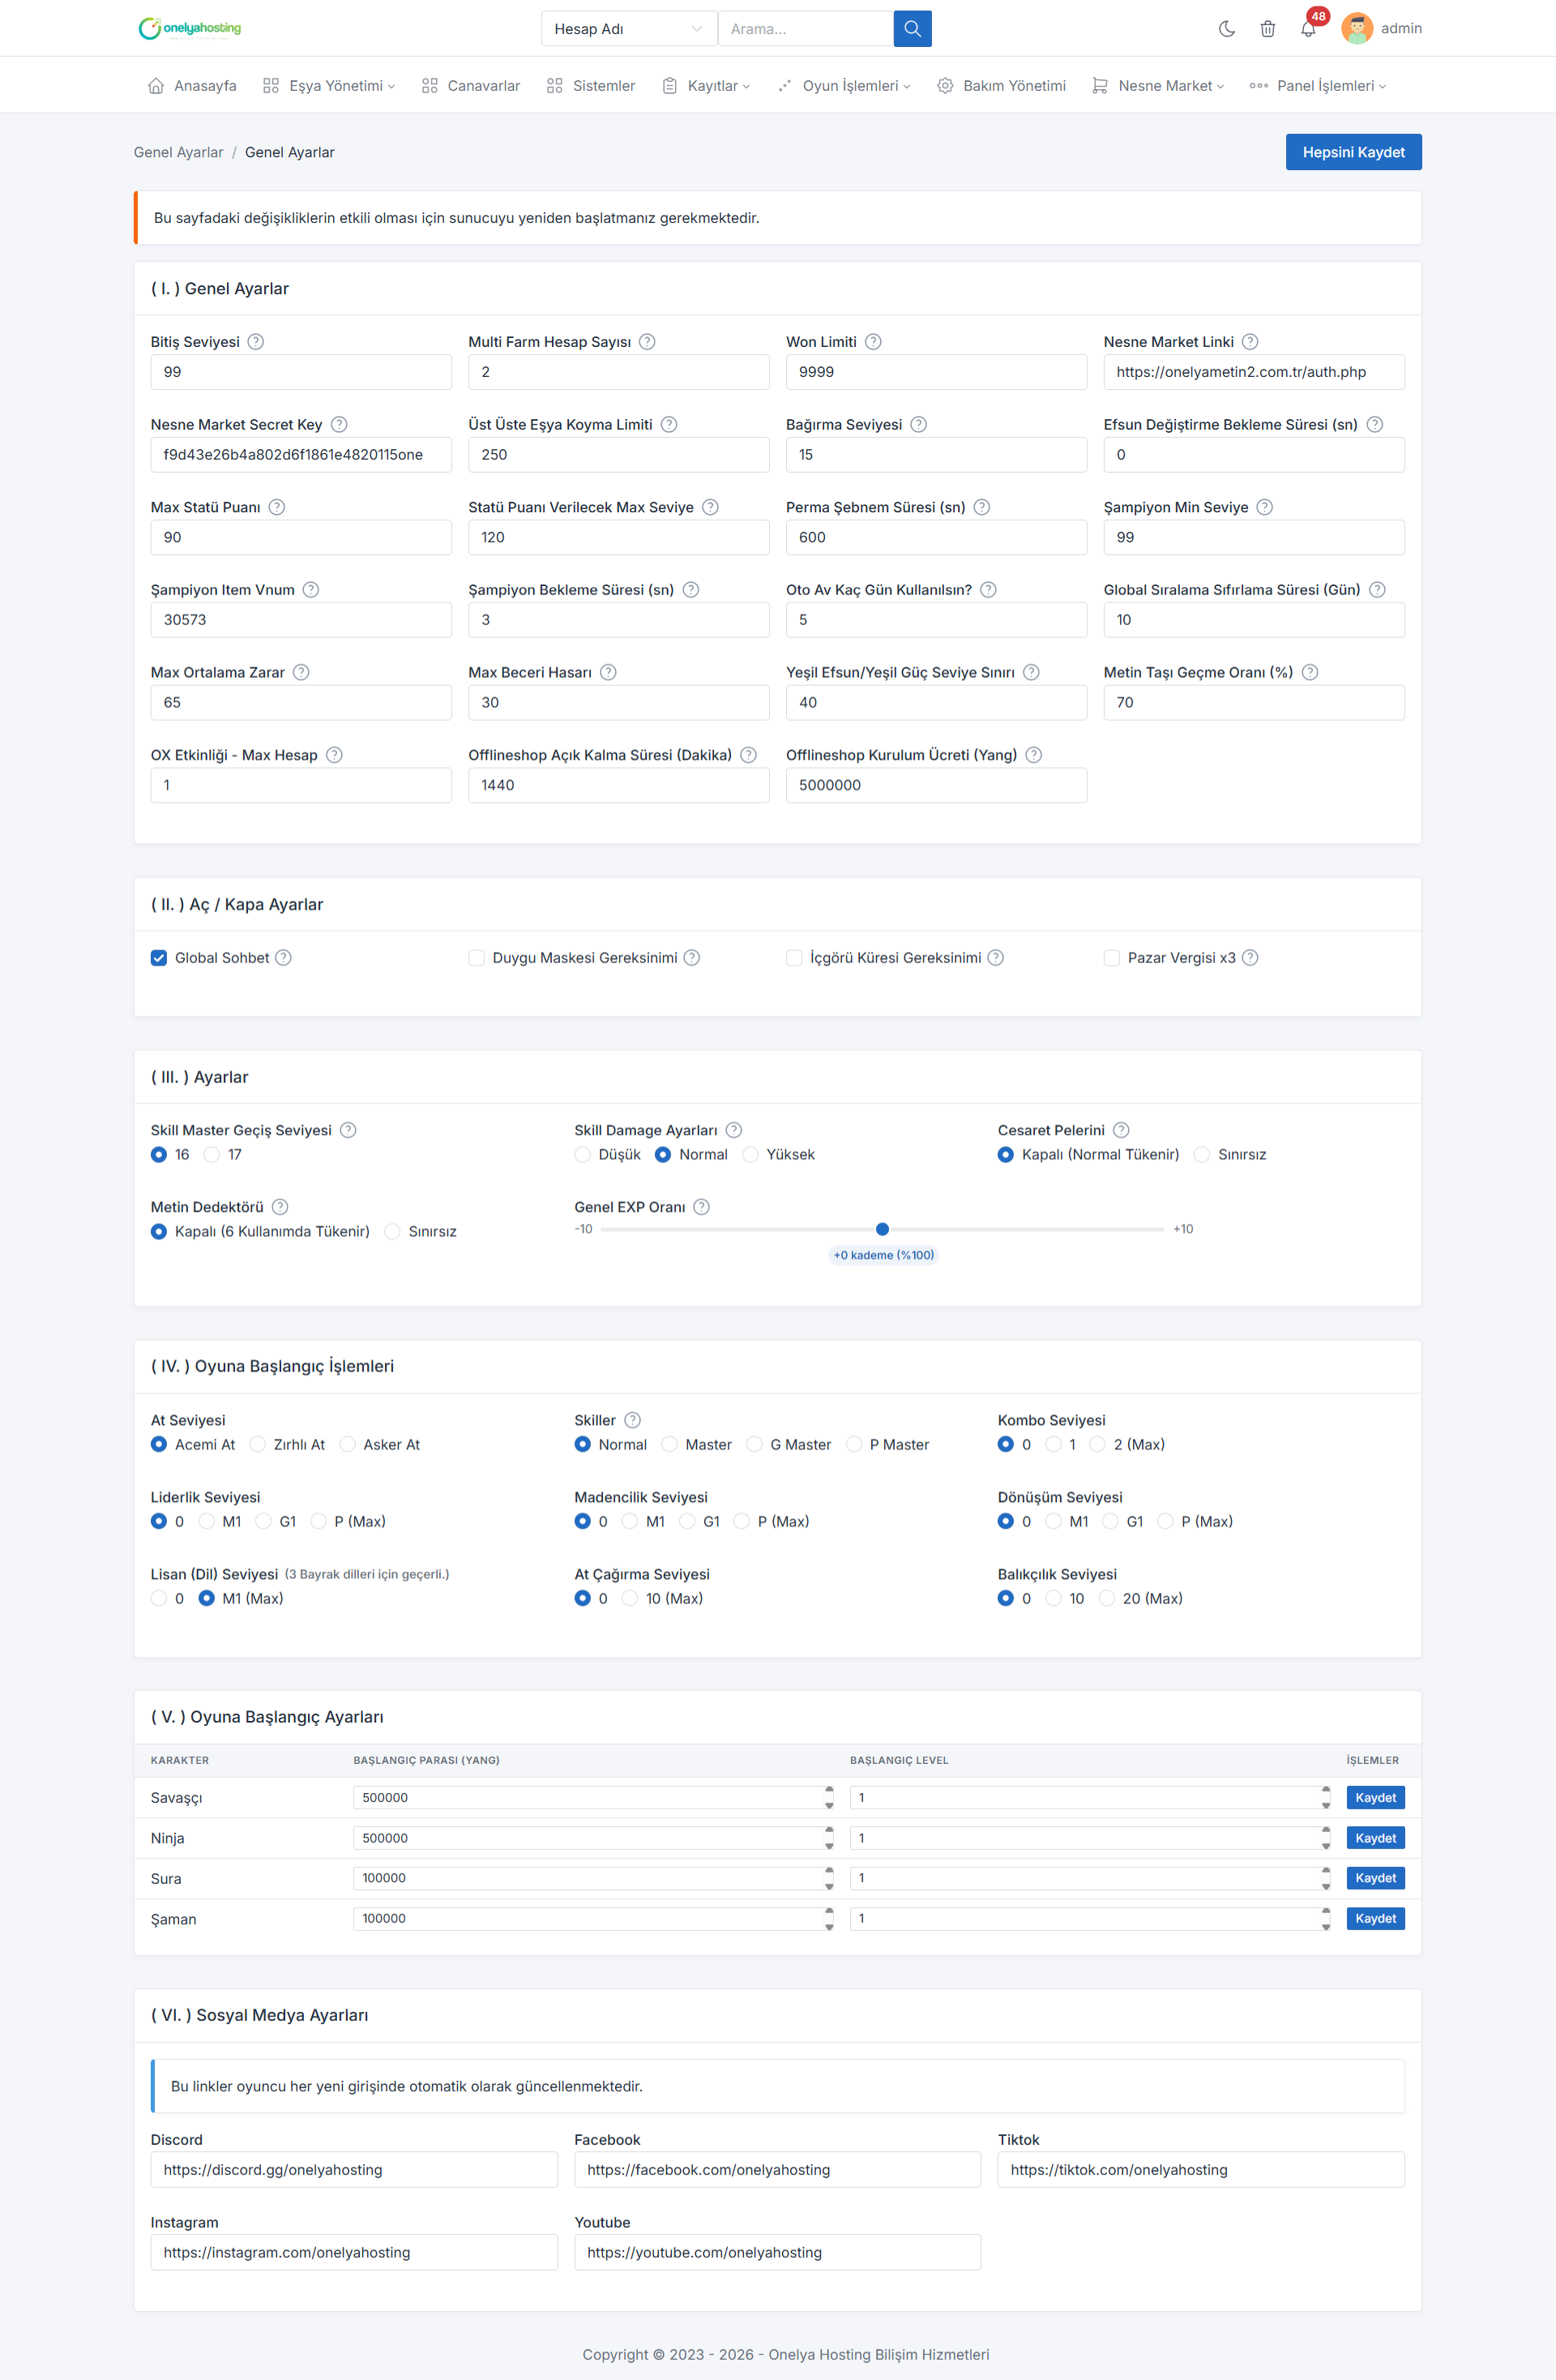Show help for Bitiş Seviyesi

pos(256,342)
